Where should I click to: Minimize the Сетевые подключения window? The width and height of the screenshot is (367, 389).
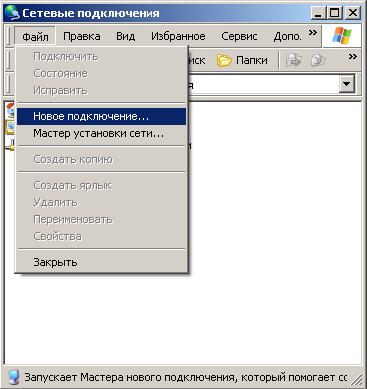click(318, 13)
